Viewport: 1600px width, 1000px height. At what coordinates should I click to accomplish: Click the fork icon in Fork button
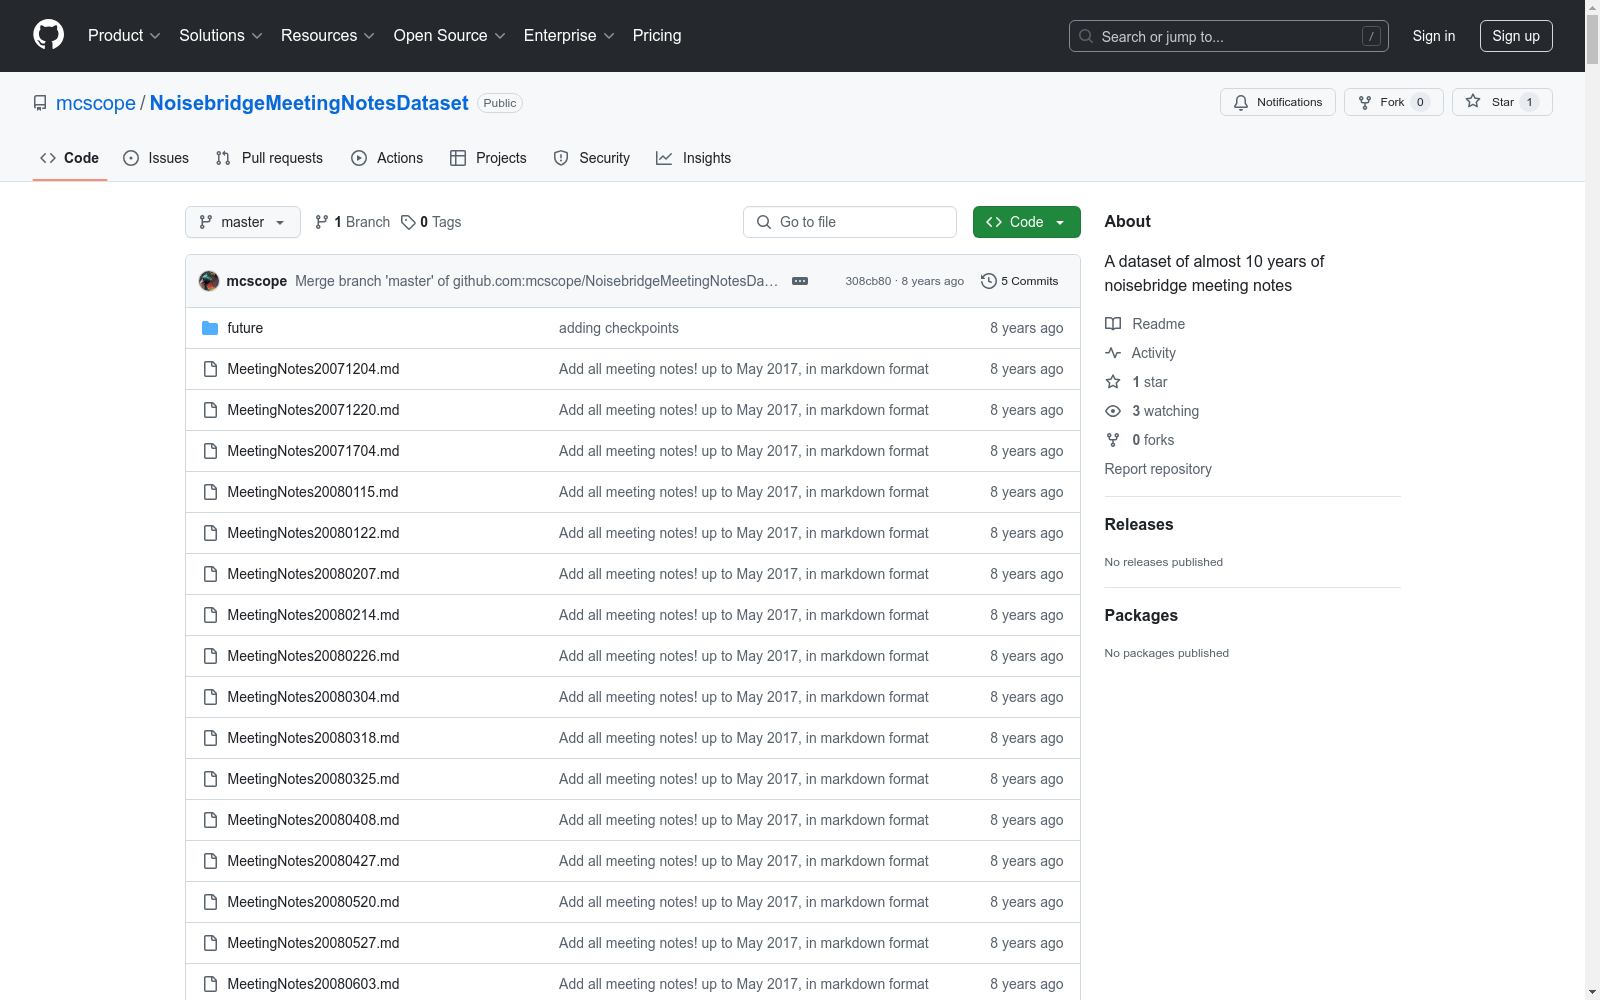[1365, 102]
